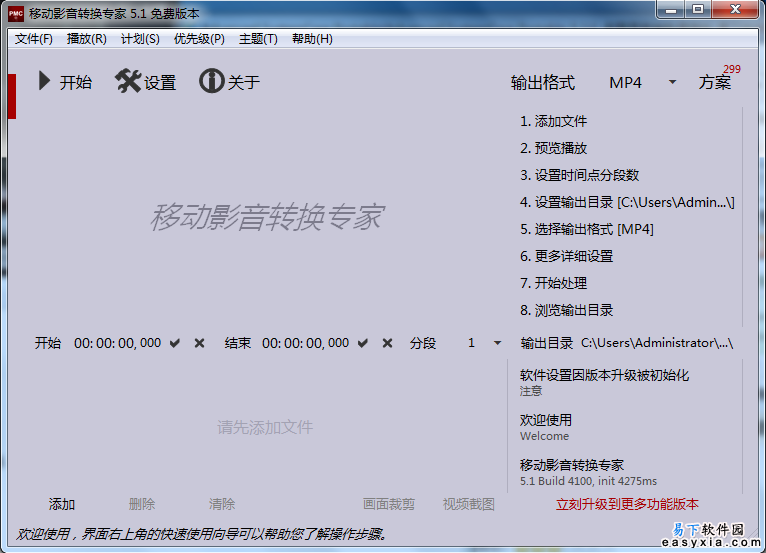Viewport: 766px width, 553px height.
Task: Confirm end time with its checkmark icon
Action: point(364,343)
